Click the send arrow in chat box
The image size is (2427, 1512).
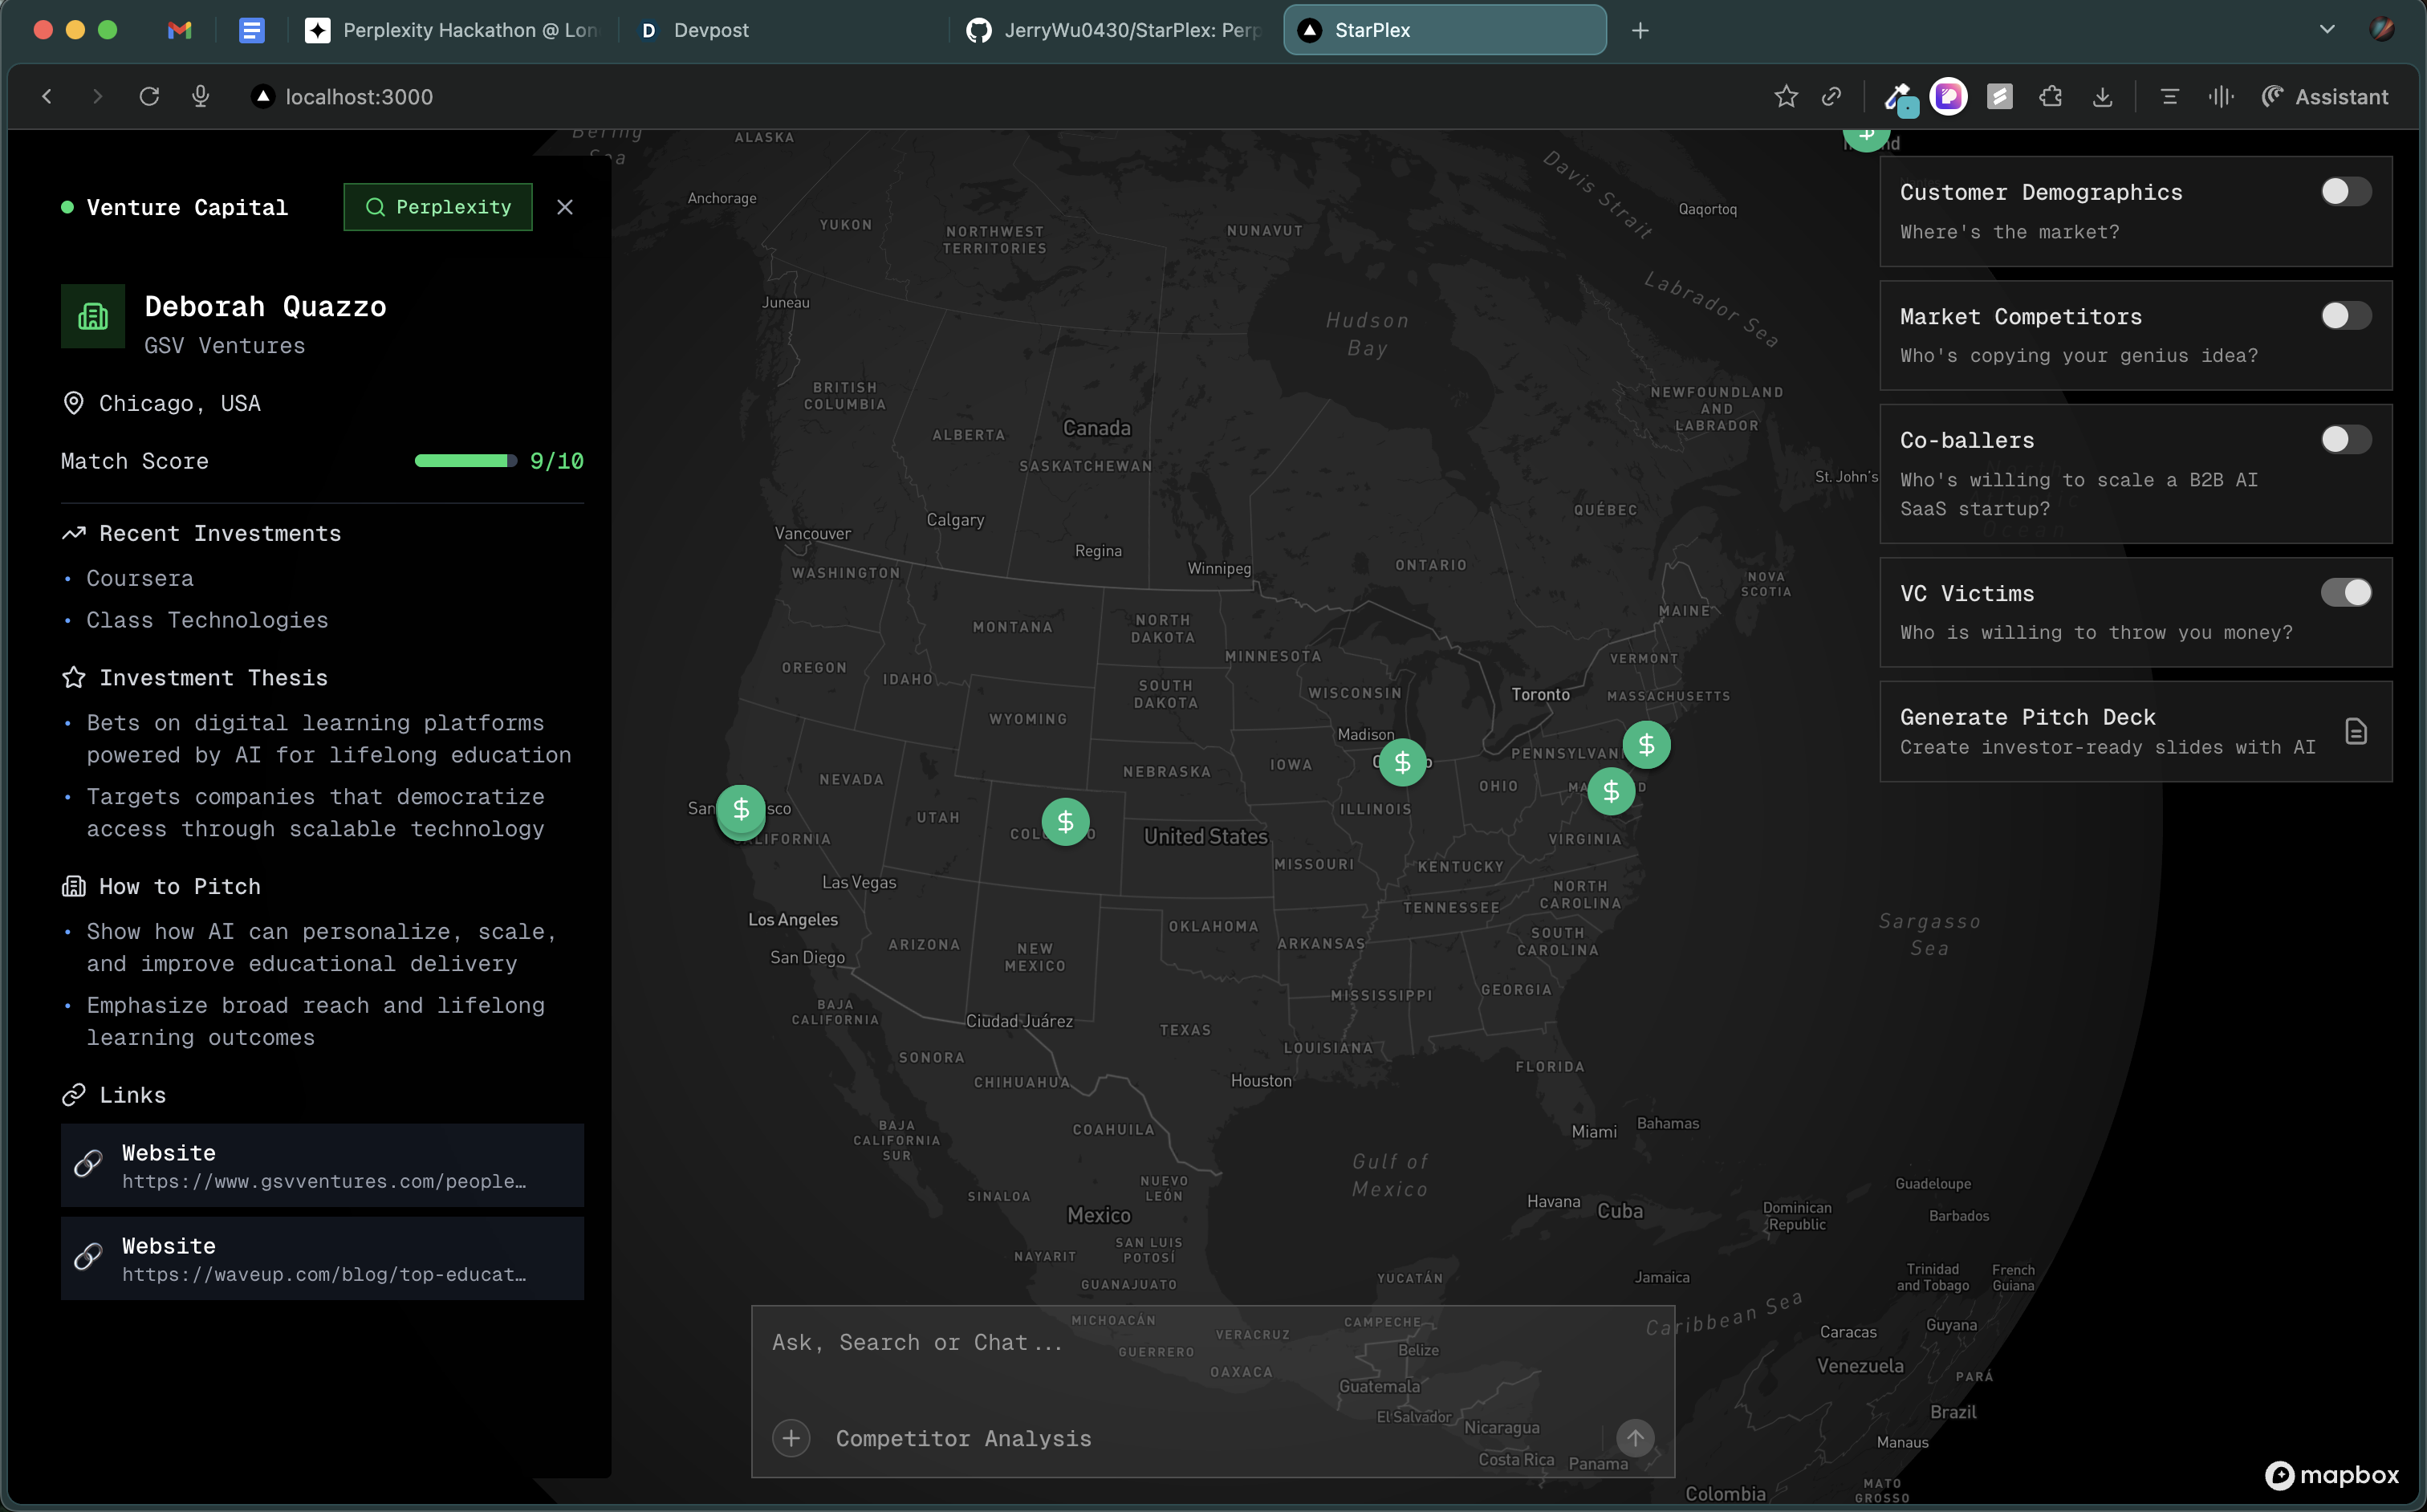point(1635,1438)
